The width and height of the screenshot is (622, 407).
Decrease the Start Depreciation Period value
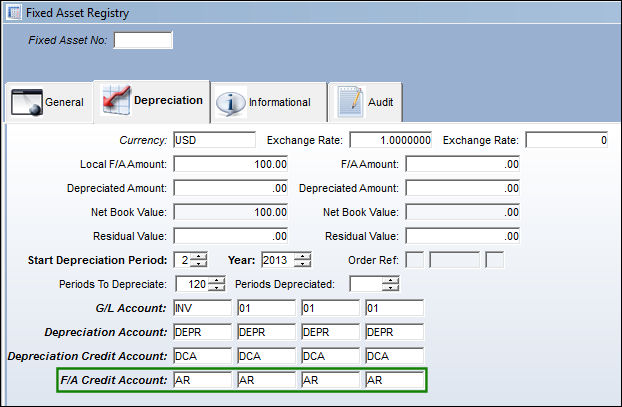tap(198, 264)
